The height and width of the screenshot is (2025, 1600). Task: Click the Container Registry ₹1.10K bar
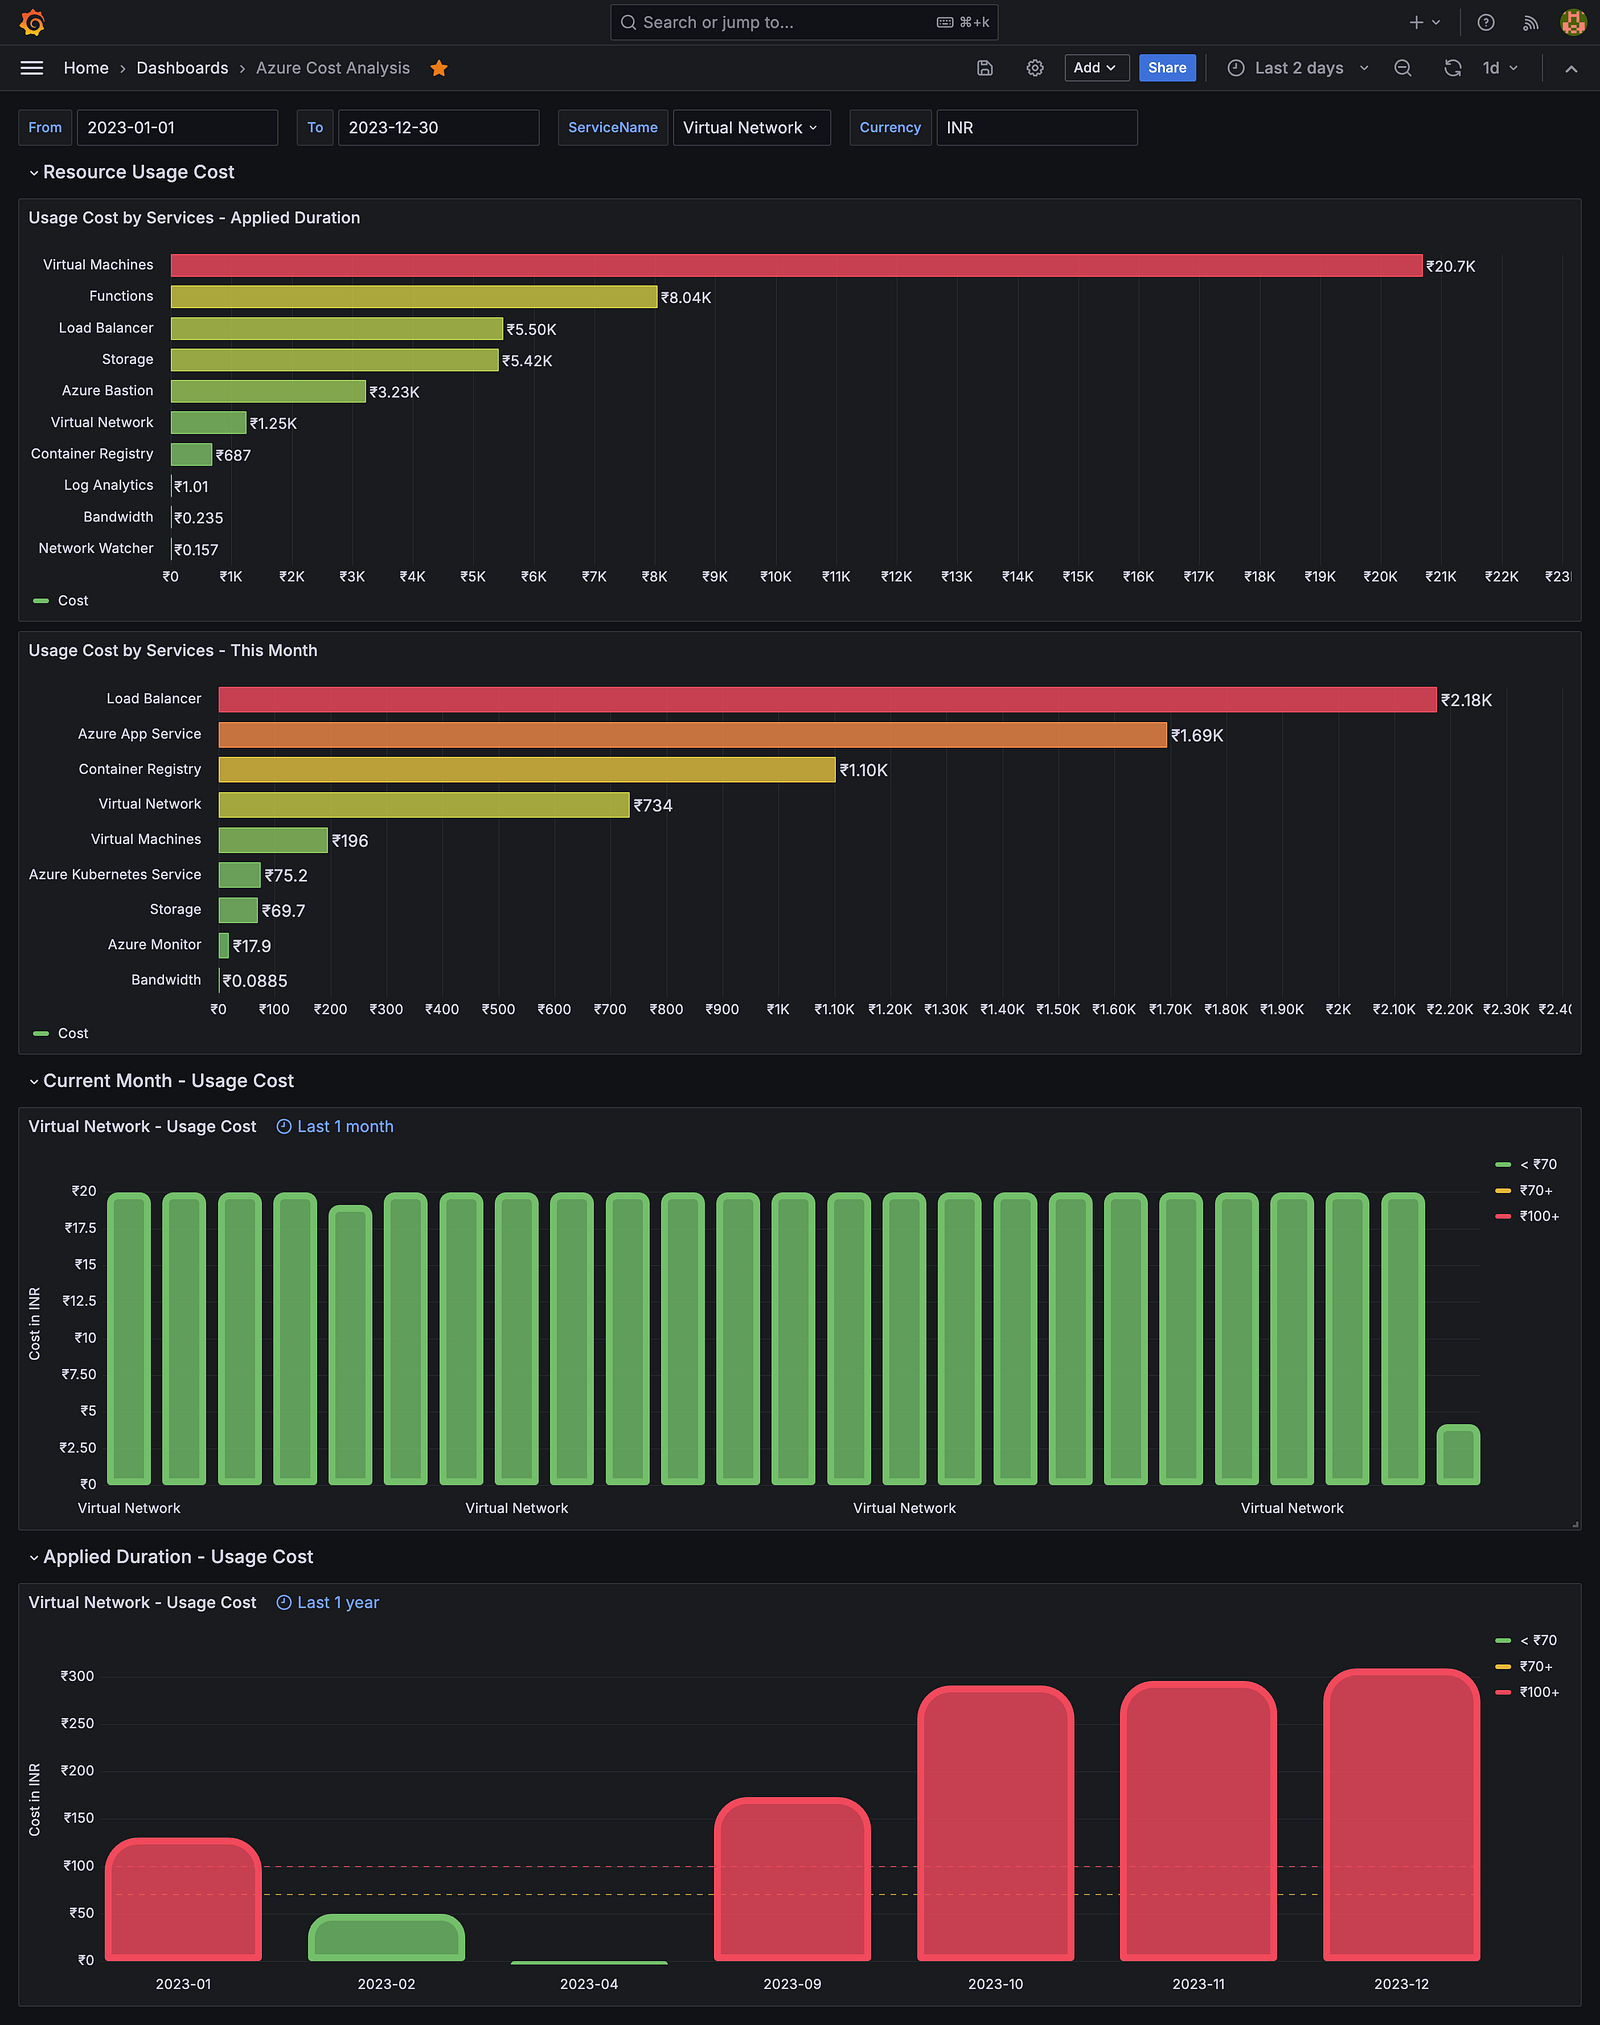(527, 770)
